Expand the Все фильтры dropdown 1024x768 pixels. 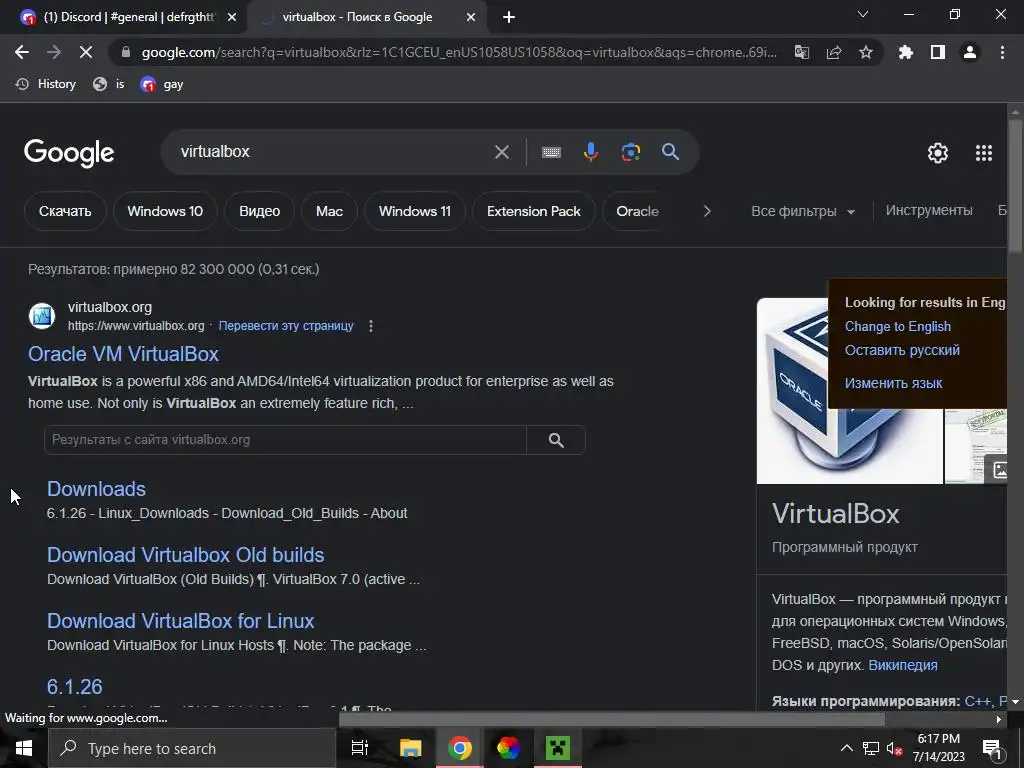[x=803, y=212]
